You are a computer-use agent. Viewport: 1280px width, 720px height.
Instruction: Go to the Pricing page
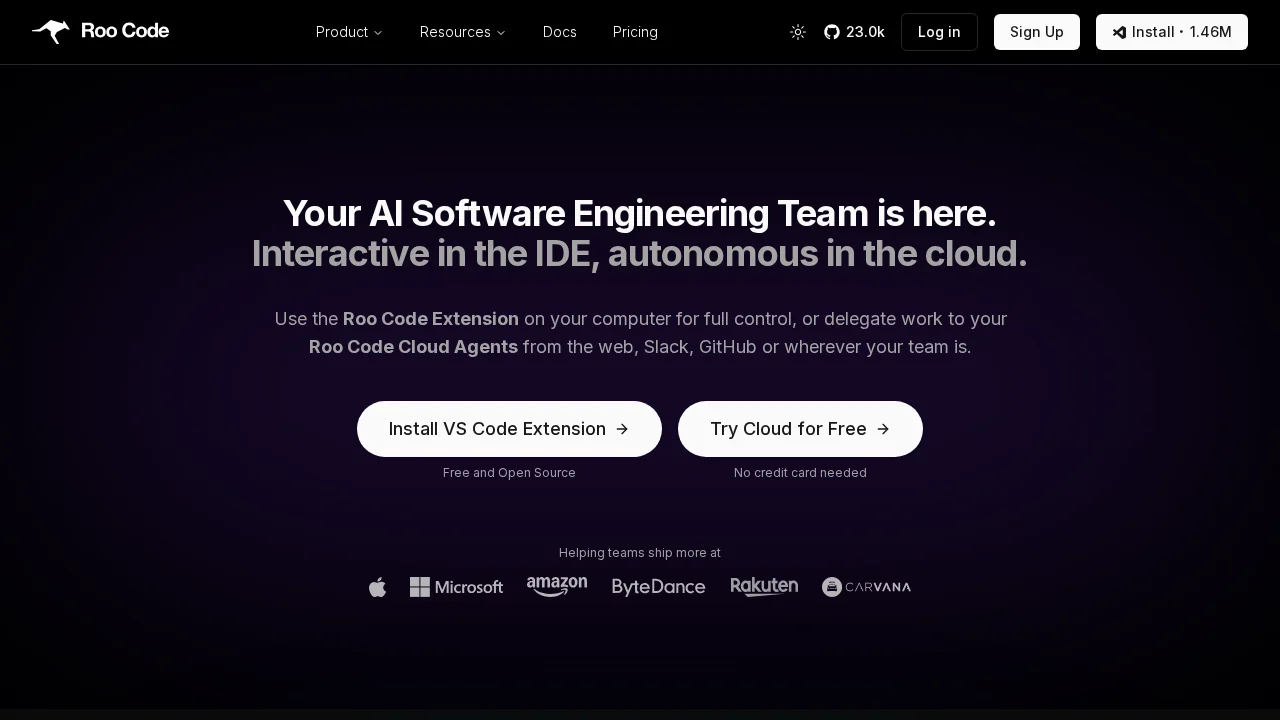coord(635,32)
